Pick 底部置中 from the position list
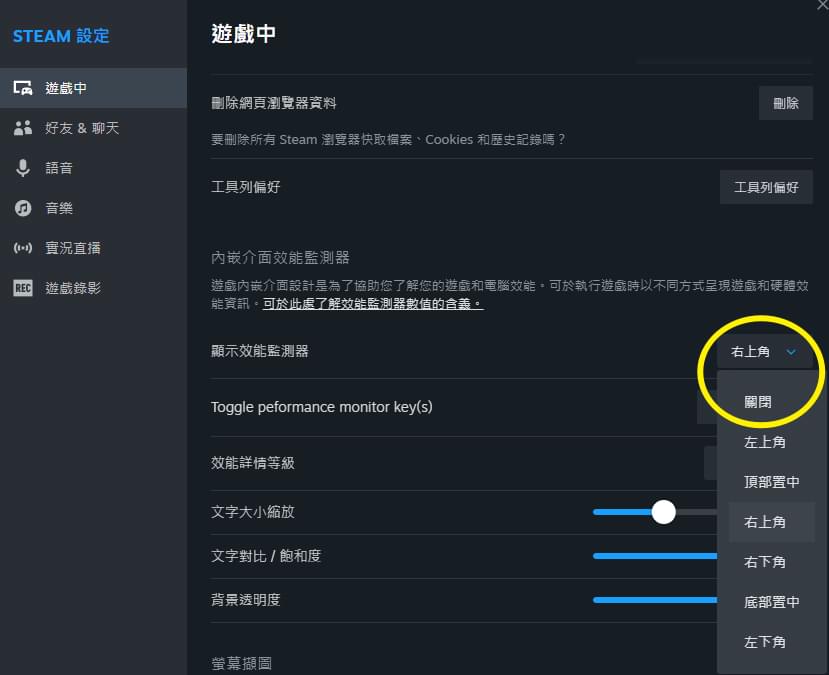The height and width of the screenshot is (675, 829). [x=771, y=602]
